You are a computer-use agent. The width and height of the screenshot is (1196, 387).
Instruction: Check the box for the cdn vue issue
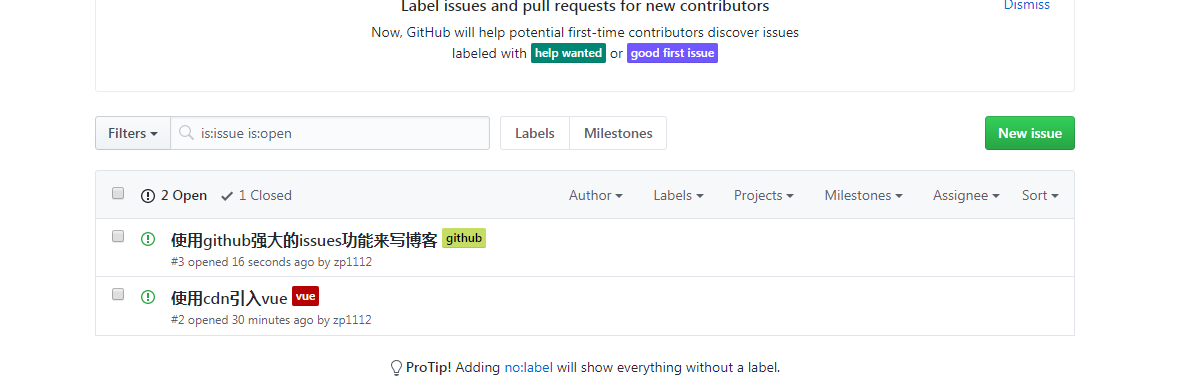click(117, 294)
